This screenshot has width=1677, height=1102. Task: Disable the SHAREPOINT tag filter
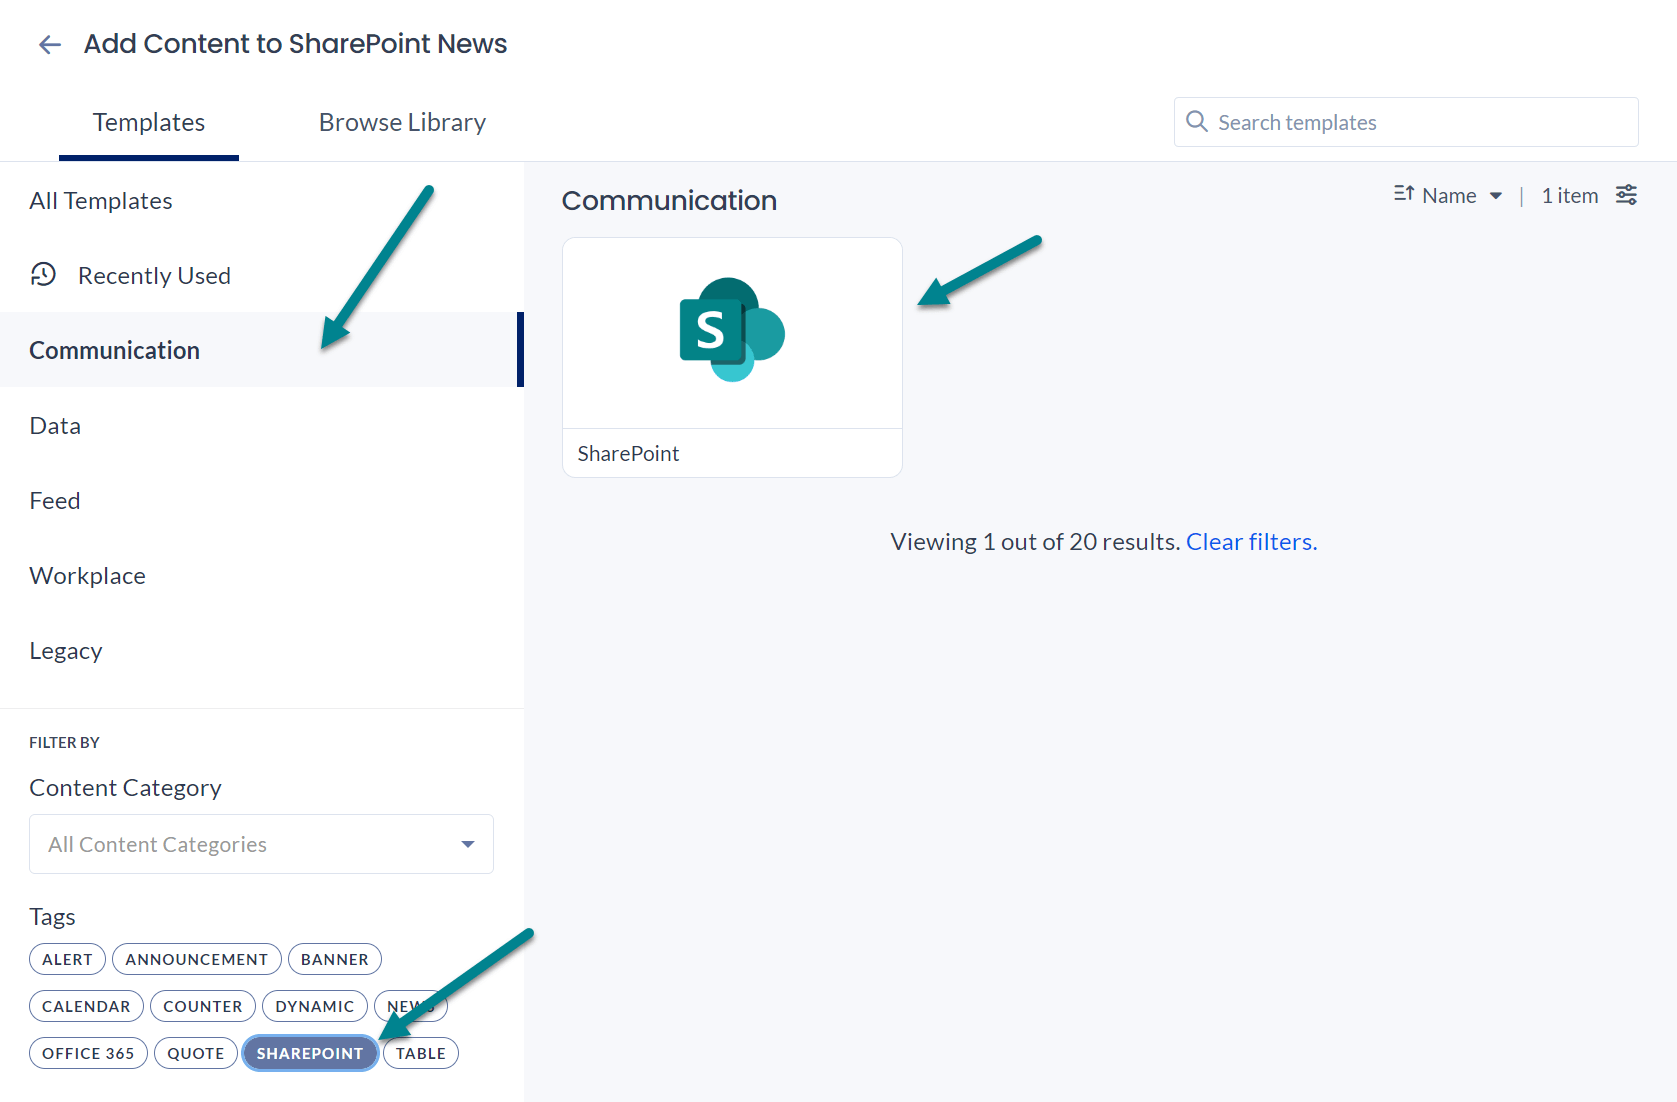[310, 1053]
